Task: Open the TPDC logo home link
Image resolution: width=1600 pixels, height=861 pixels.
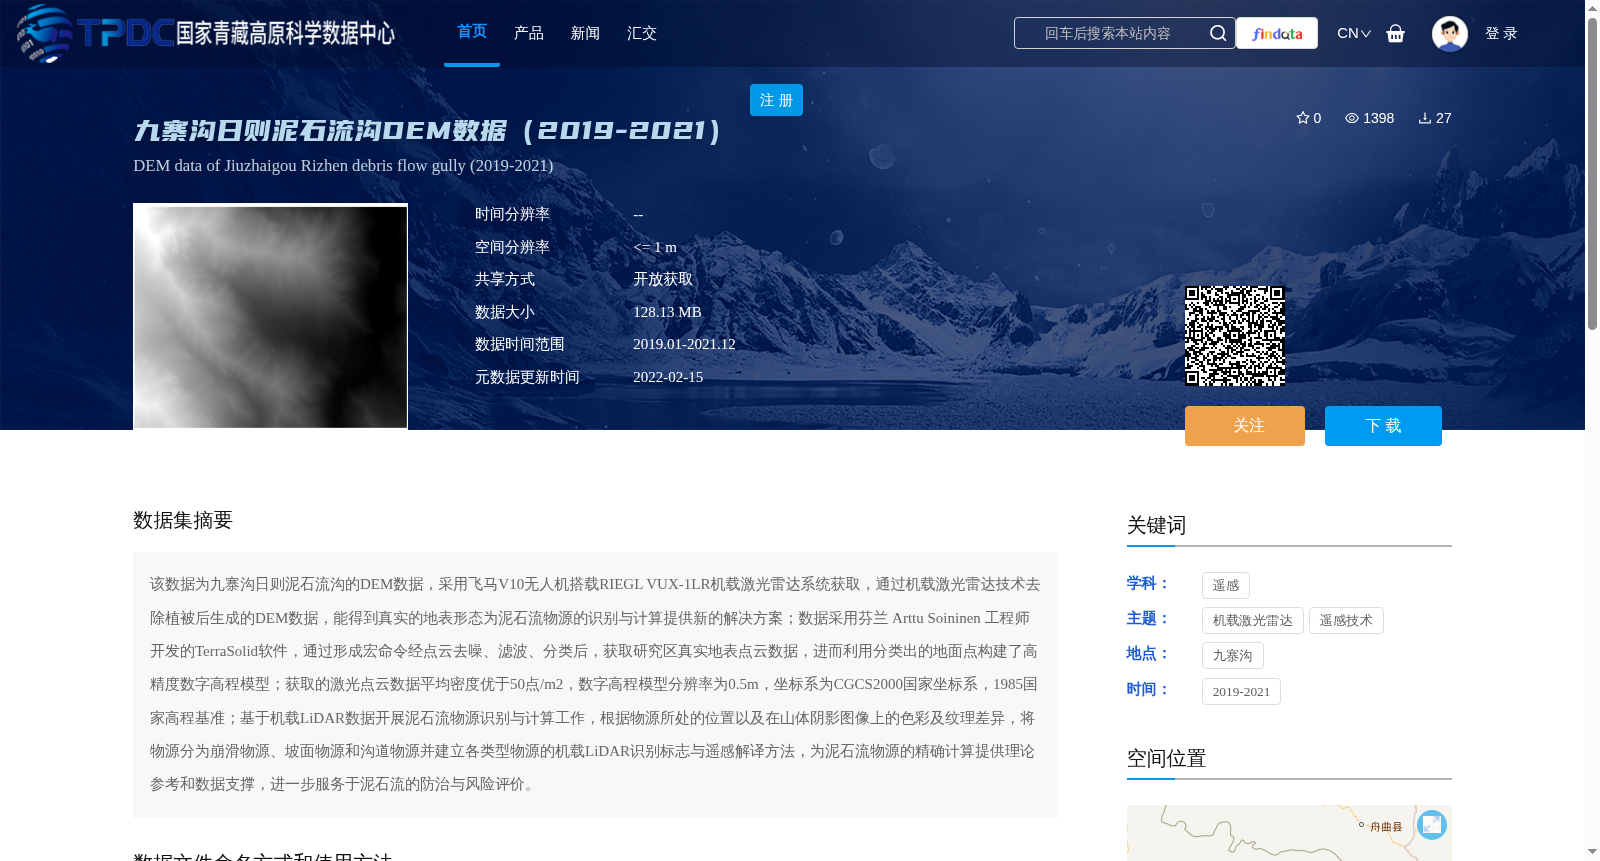Action: 206,33
